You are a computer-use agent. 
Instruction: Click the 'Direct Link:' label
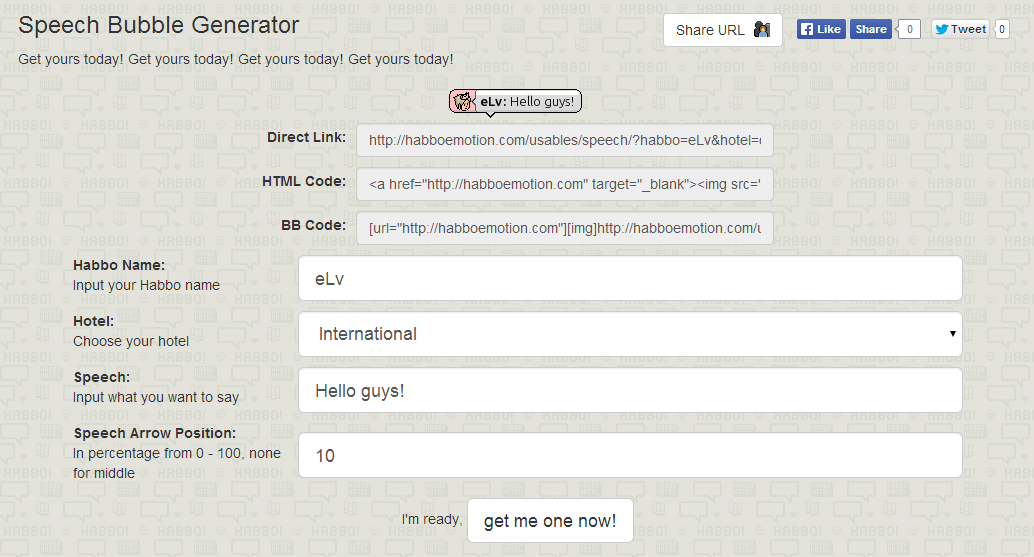(x=306, y=137)
